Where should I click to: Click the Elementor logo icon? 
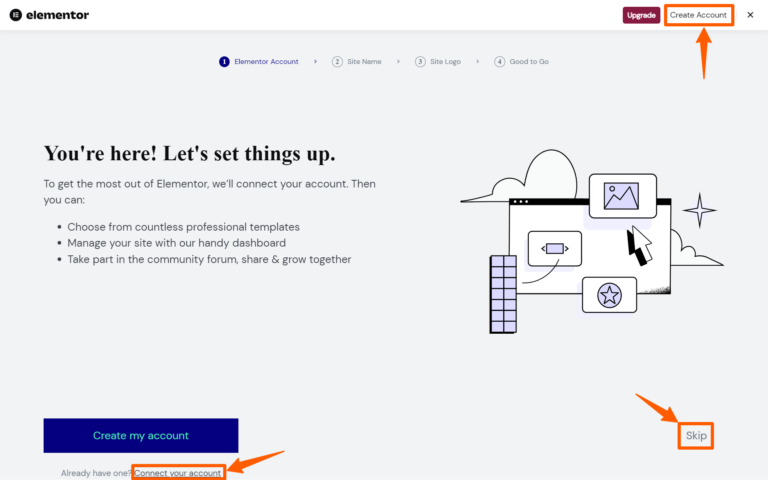(16, 15)
